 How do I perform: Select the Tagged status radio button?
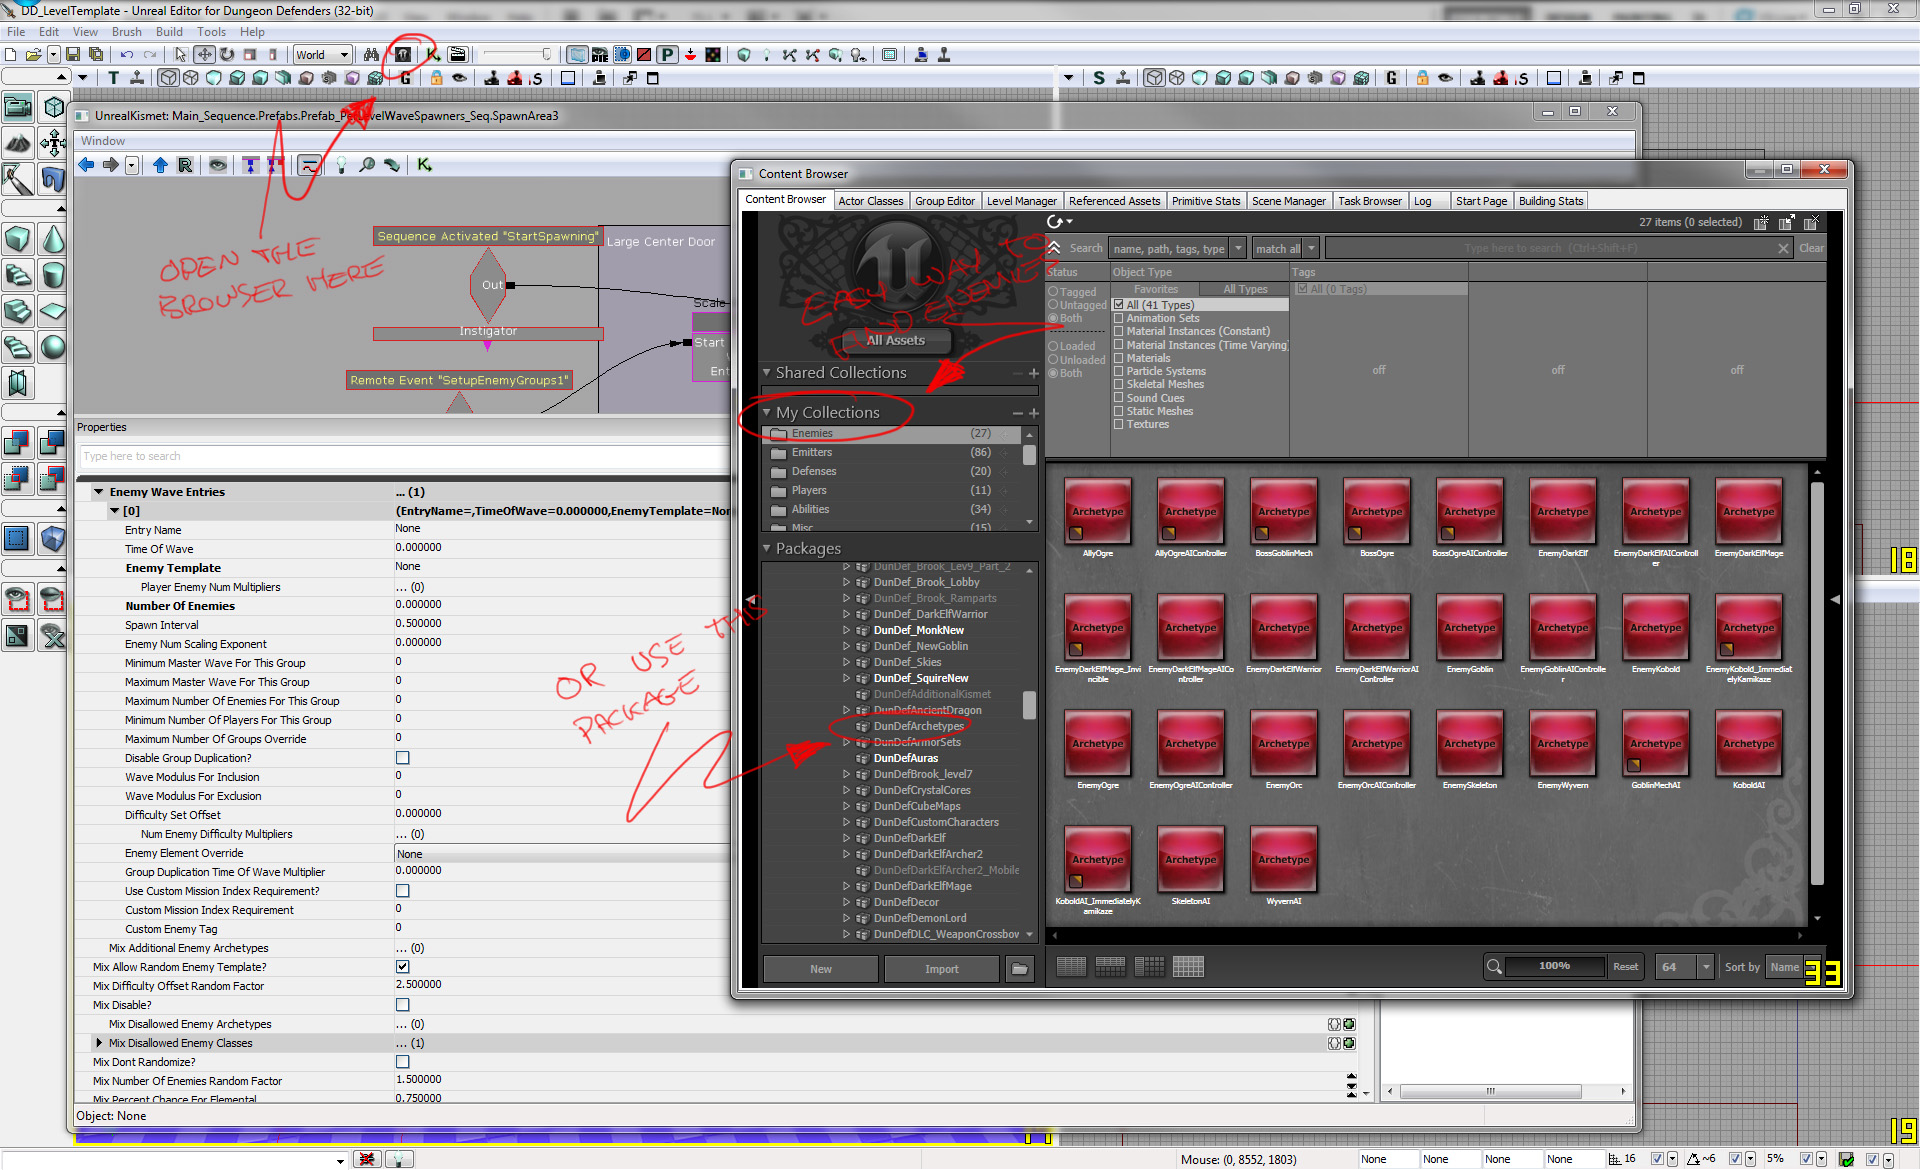1053,292
